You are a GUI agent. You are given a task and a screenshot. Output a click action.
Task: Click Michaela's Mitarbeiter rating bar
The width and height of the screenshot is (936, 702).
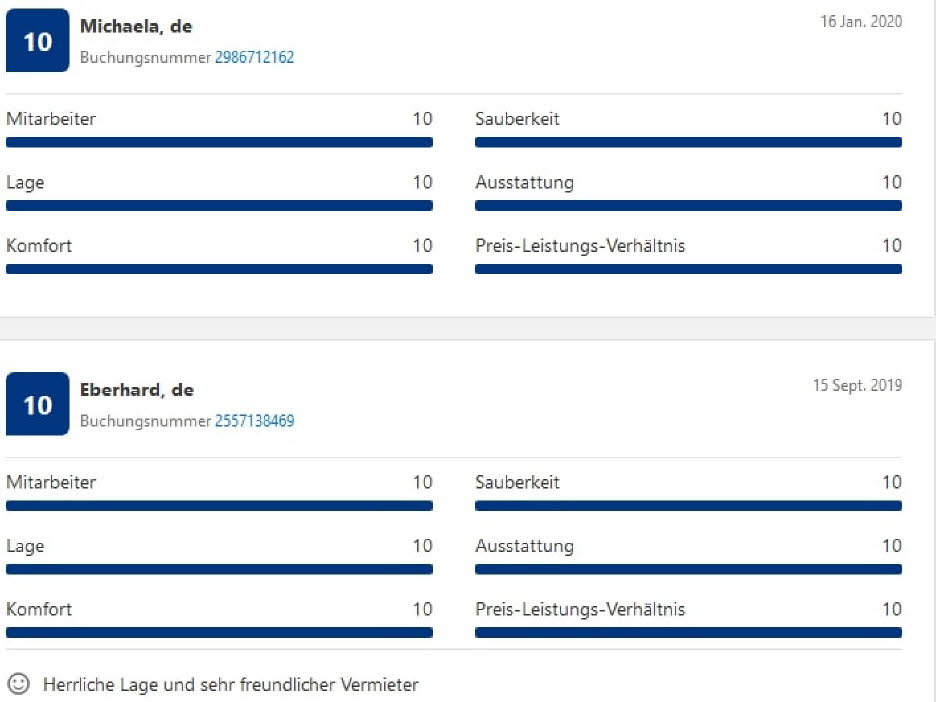click(219, 142)
